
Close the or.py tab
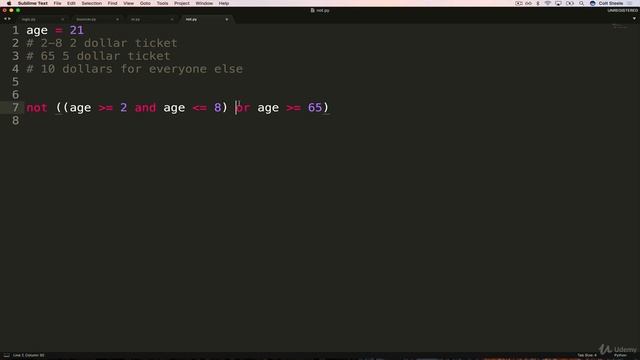click(x=172, y=19)
